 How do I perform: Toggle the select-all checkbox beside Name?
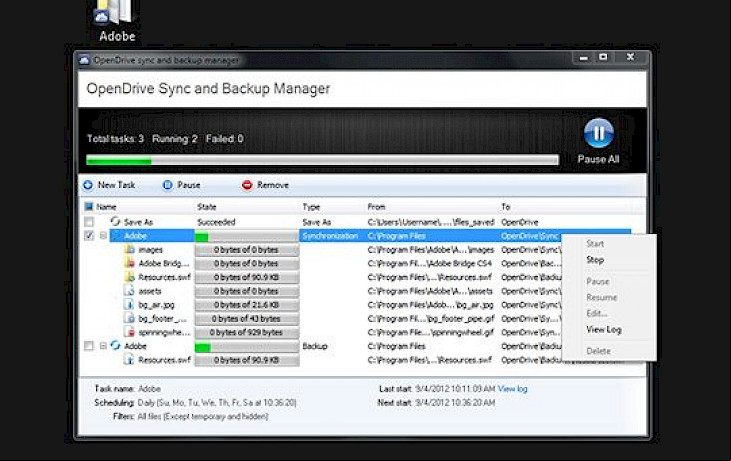coord(89,206)
